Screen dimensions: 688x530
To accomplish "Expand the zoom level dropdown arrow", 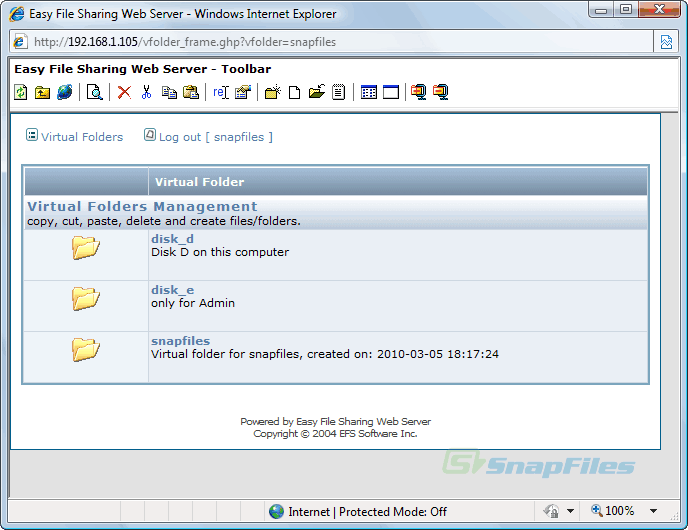I will (653, 511).
